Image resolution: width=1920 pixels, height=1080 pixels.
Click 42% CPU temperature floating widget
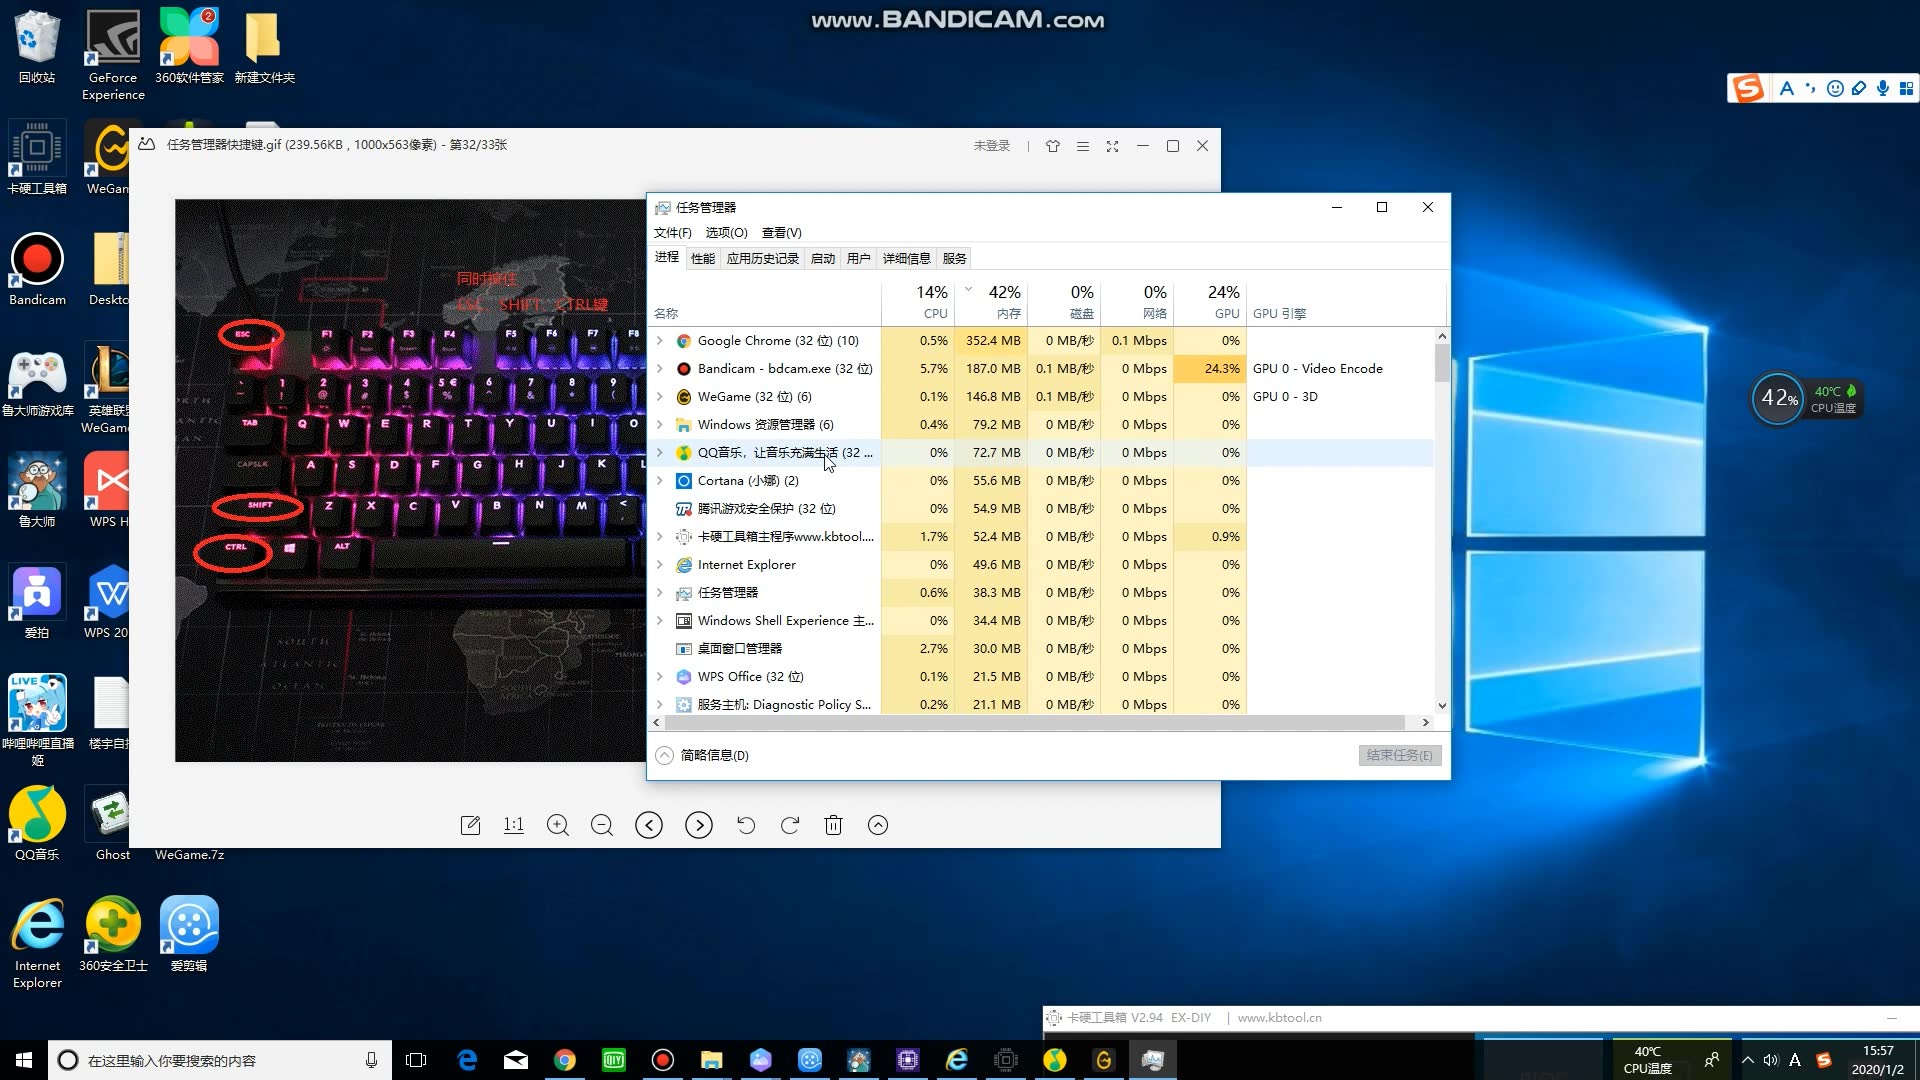[x=1806, y=399]
